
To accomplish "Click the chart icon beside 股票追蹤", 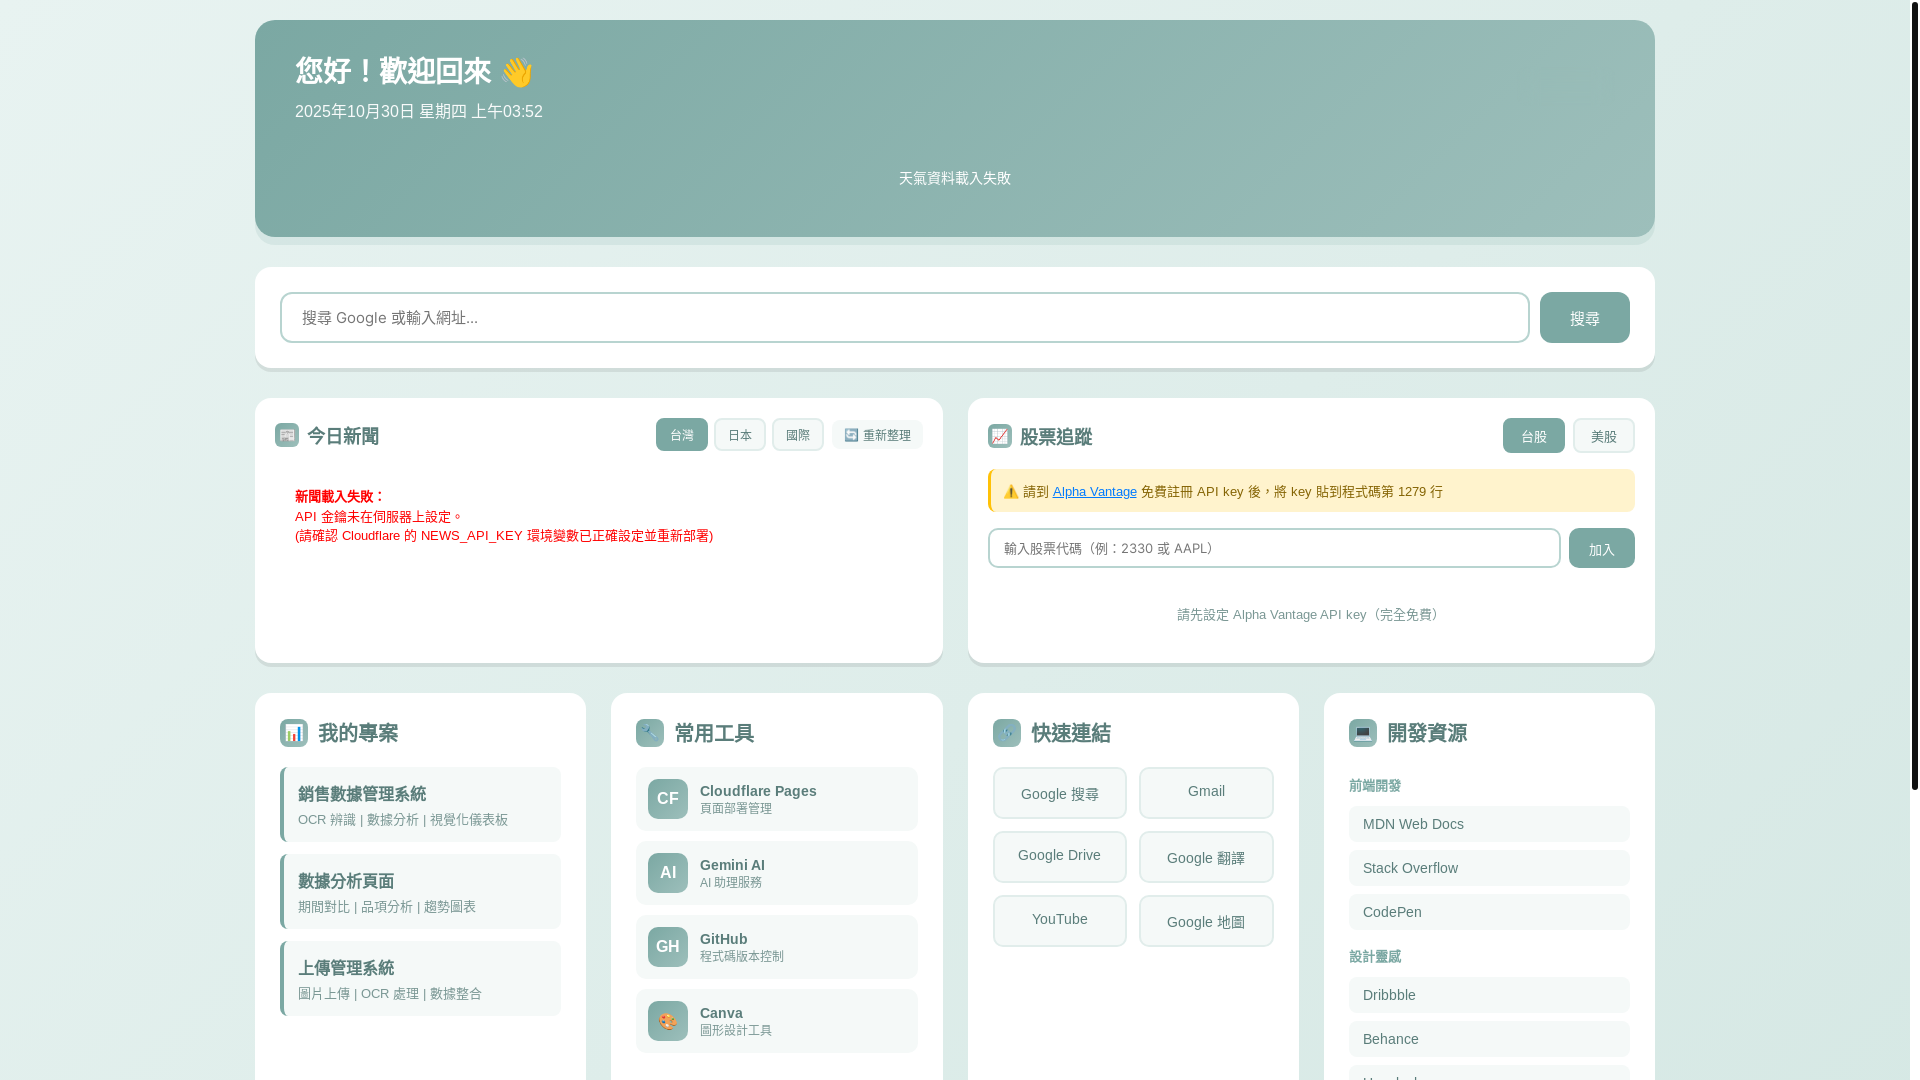I will 1000,436.
